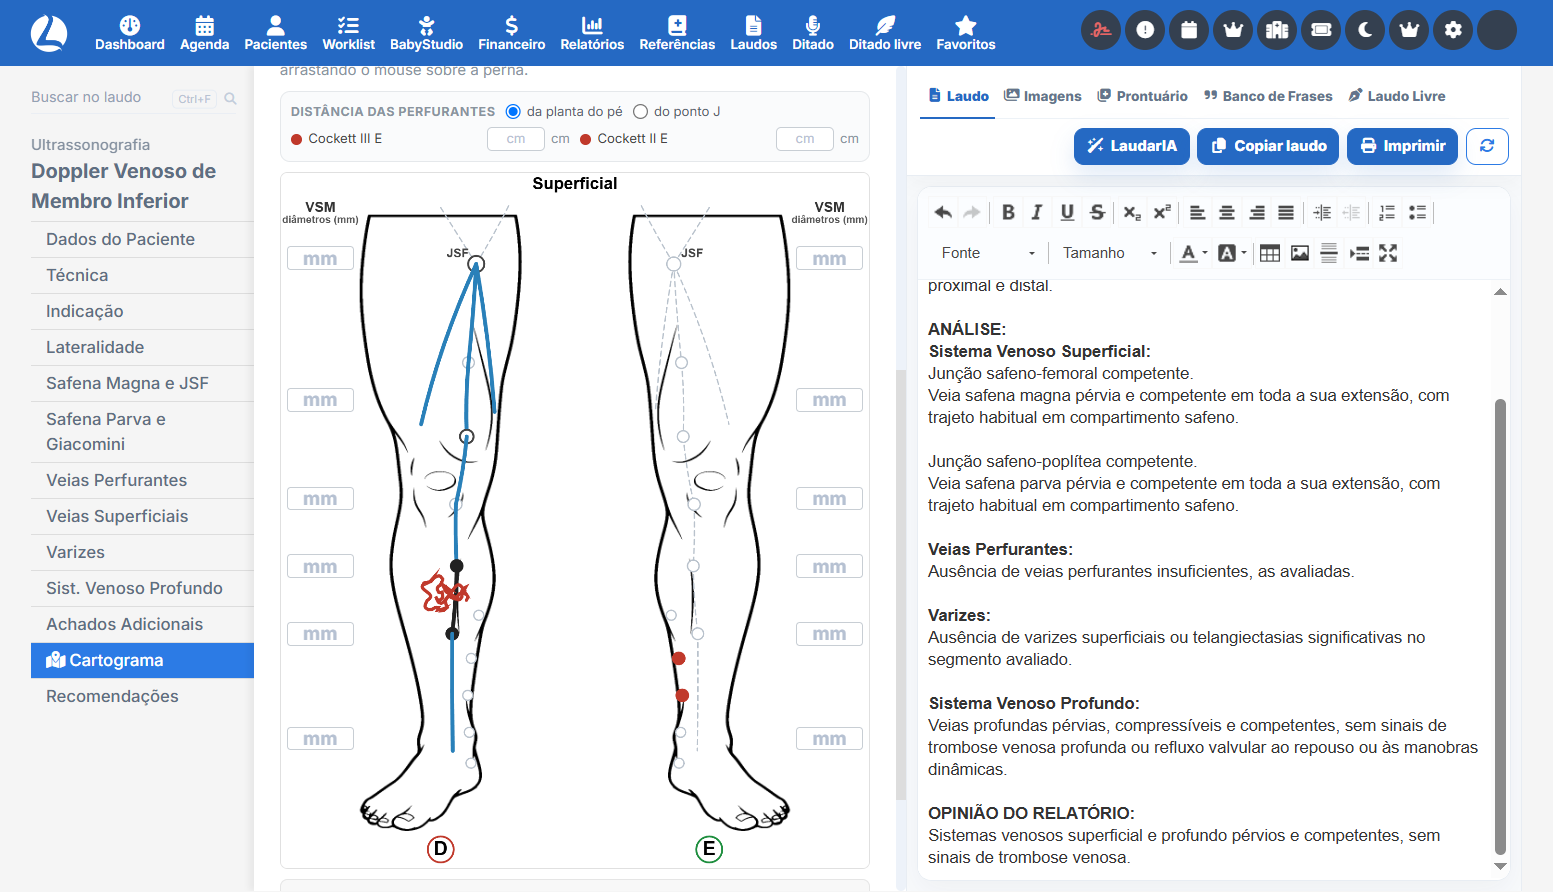The image size is (1553, 892).
Task: Toggle dark mode with the moon icon
Action: [1365, 30]
